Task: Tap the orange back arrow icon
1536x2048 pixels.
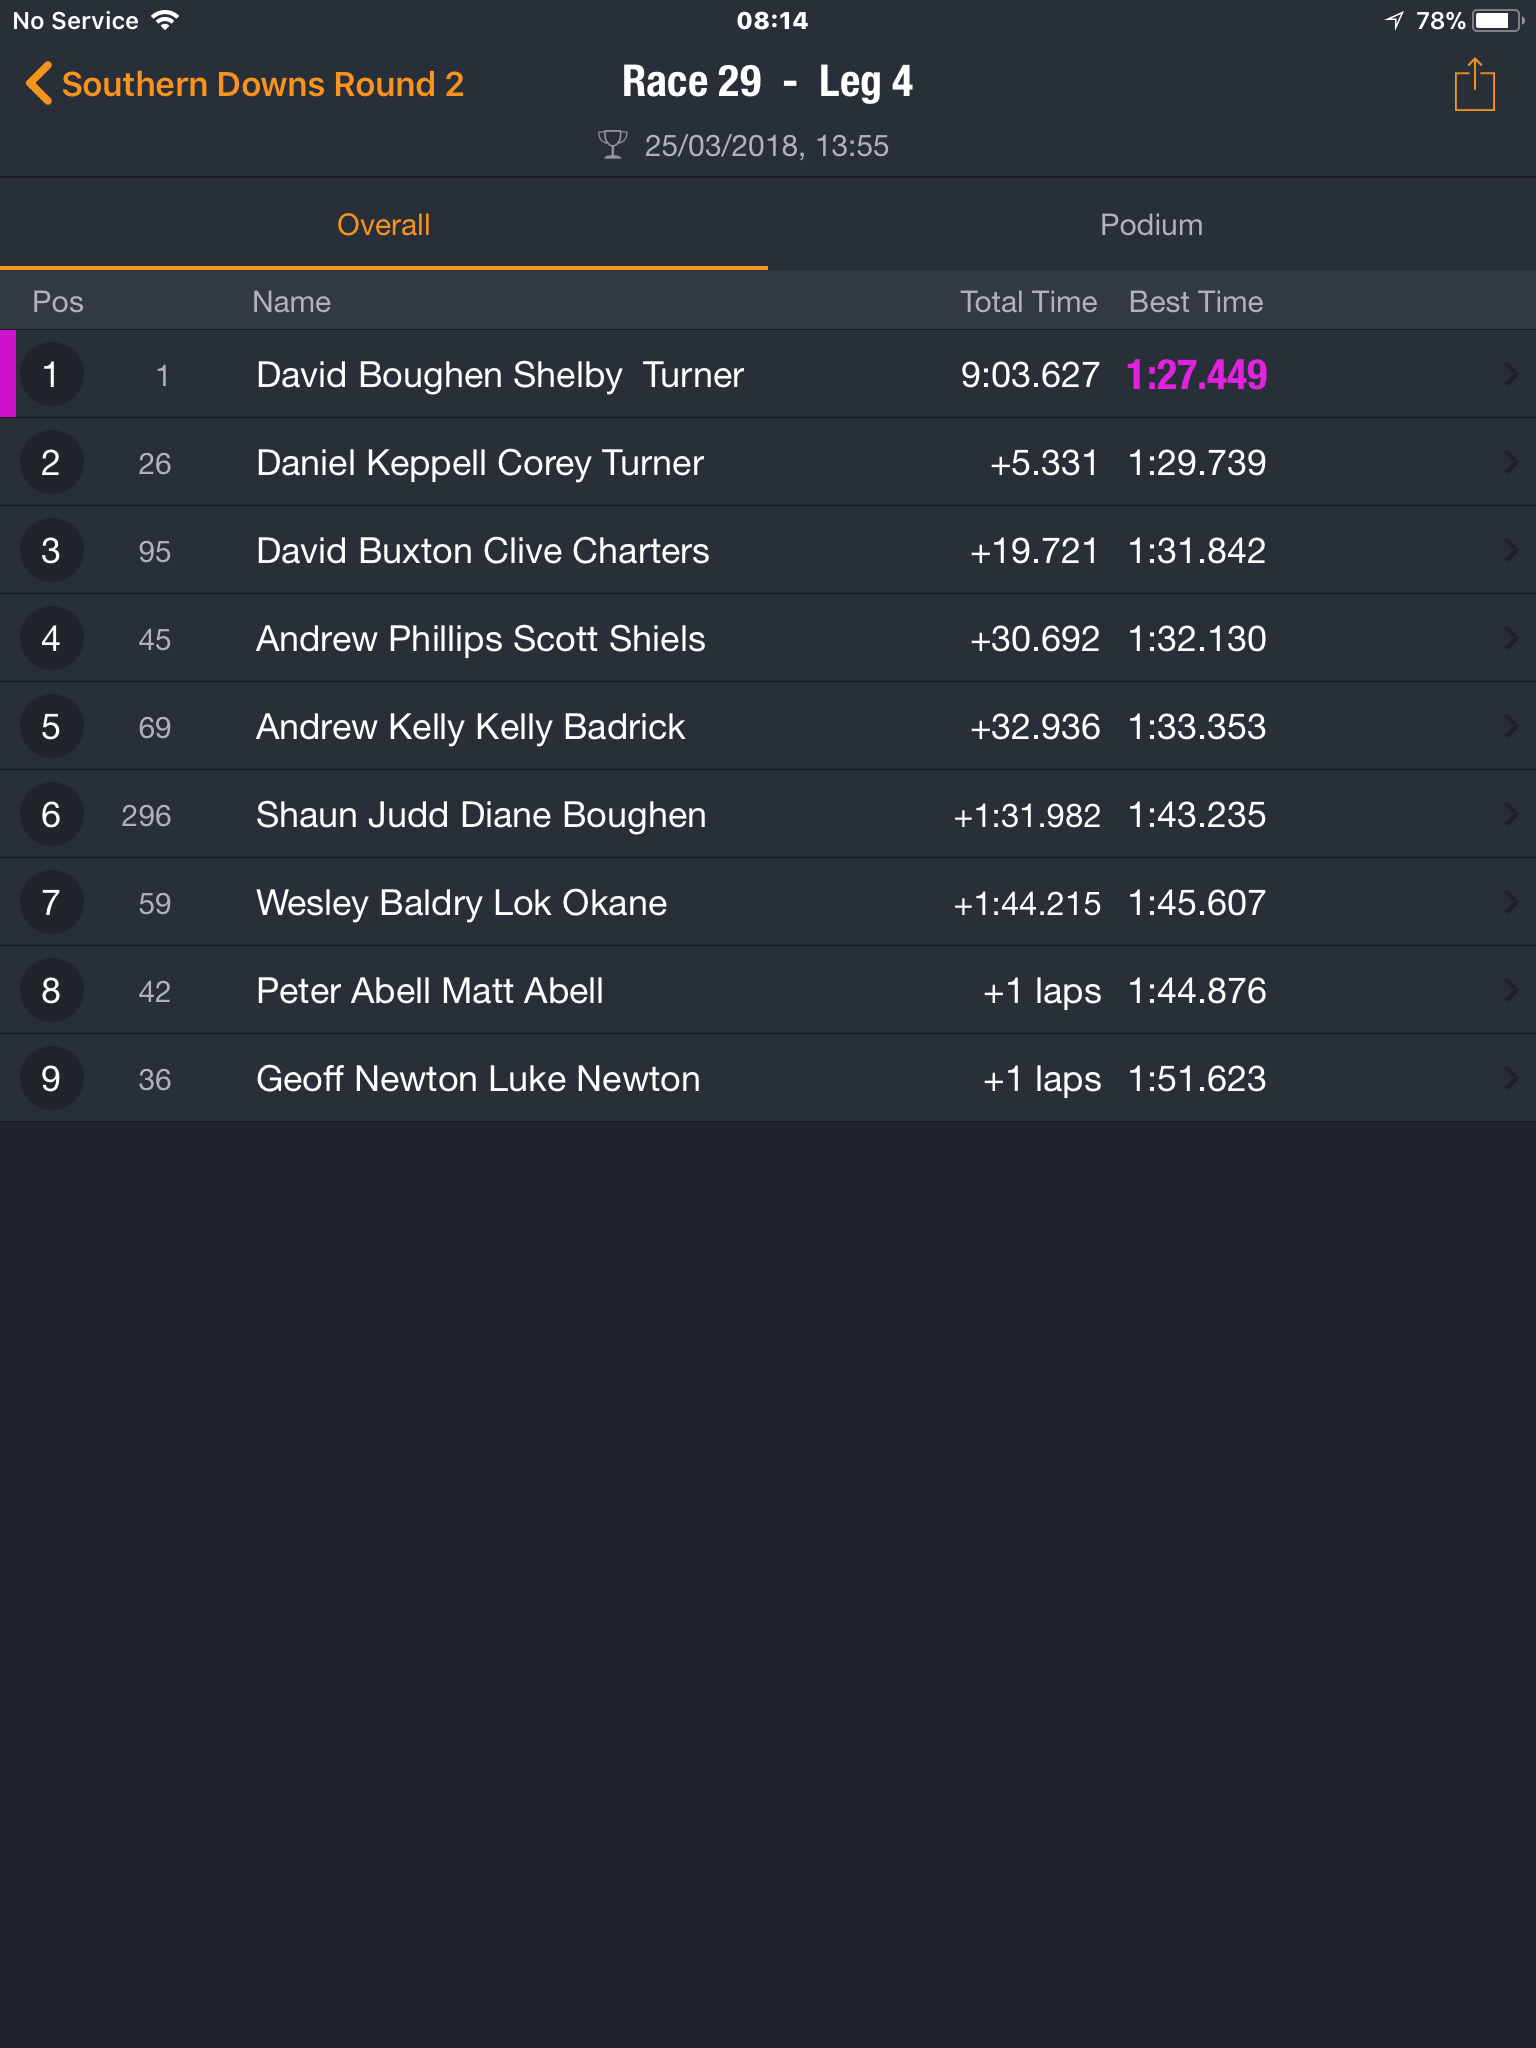Action: point(39,84)
